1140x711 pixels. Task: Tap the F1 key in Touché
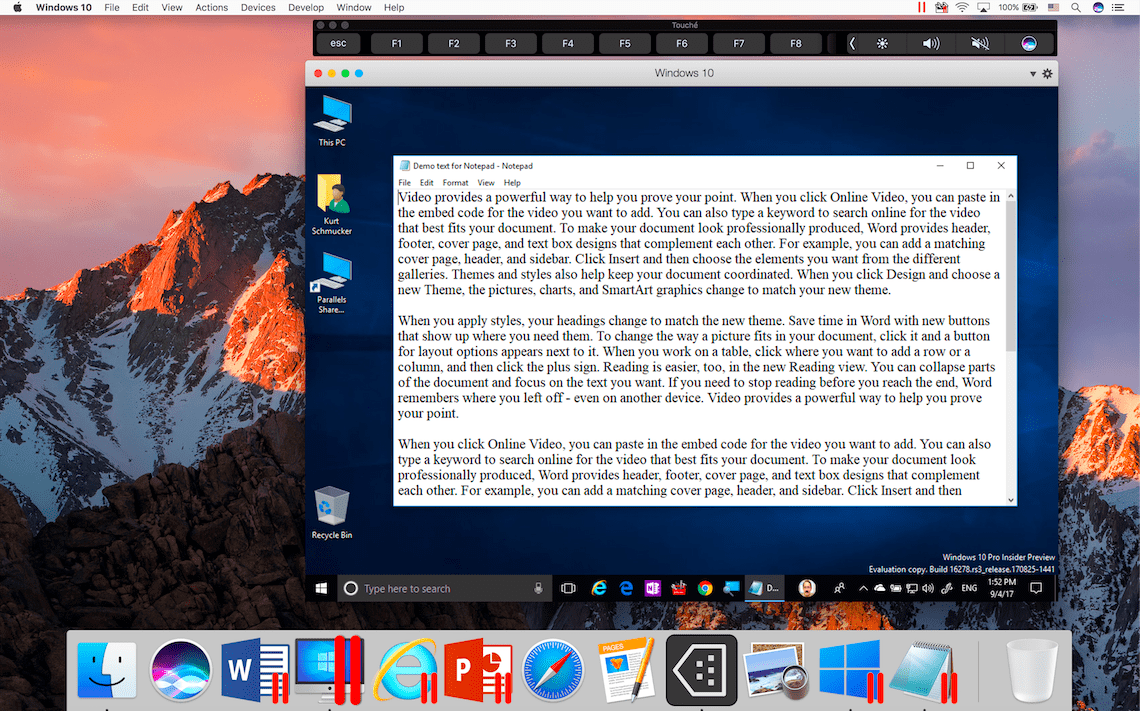396,44
